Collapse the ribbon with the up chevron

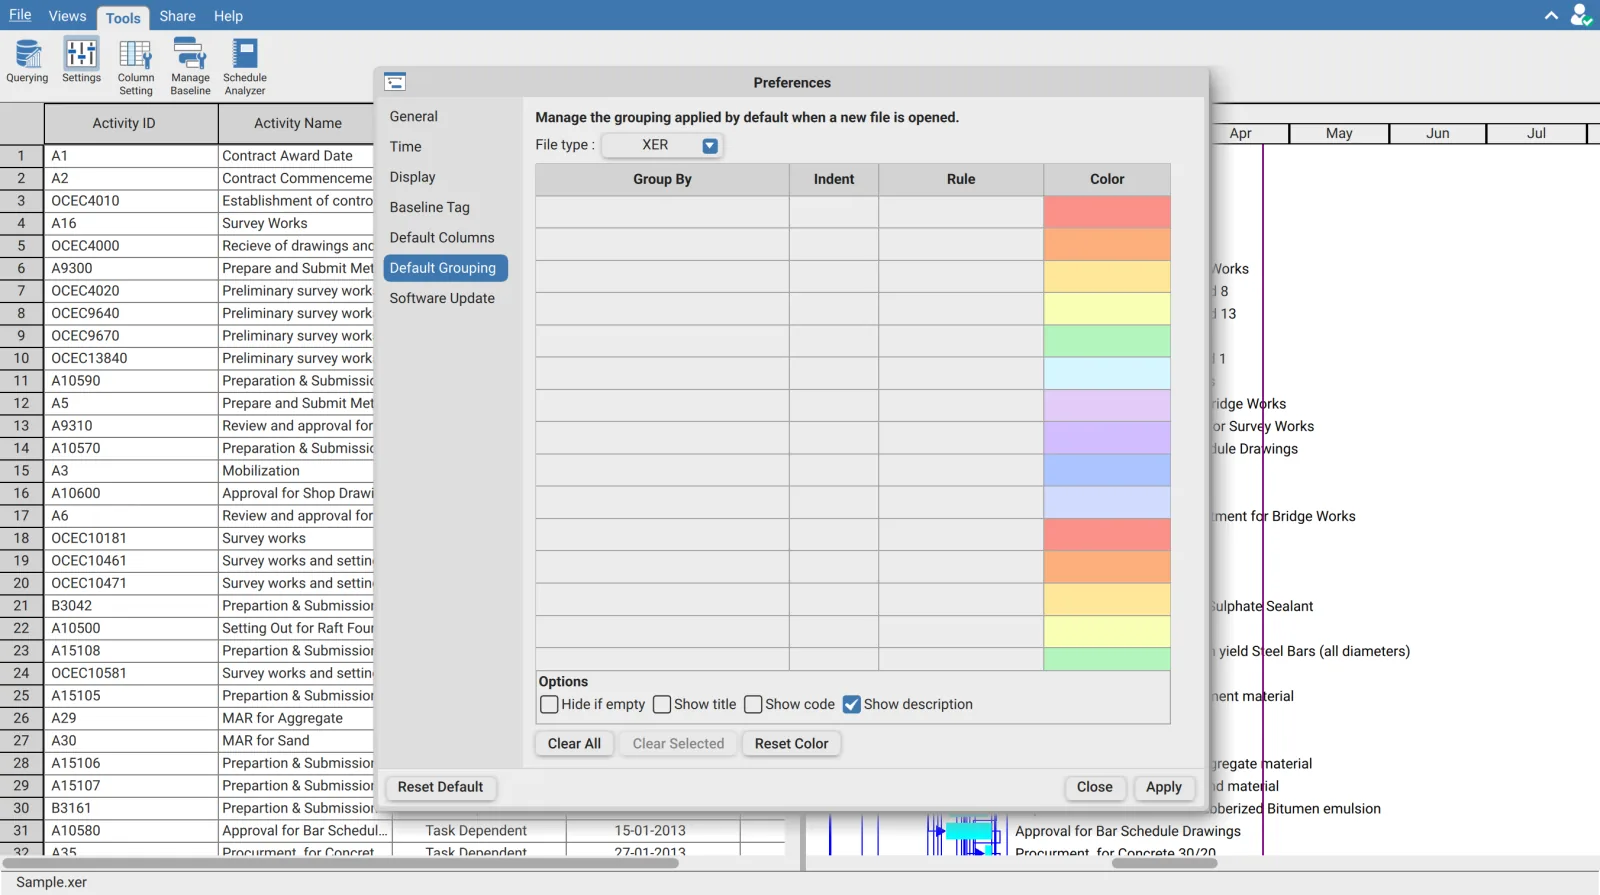tap(1551, 15)
